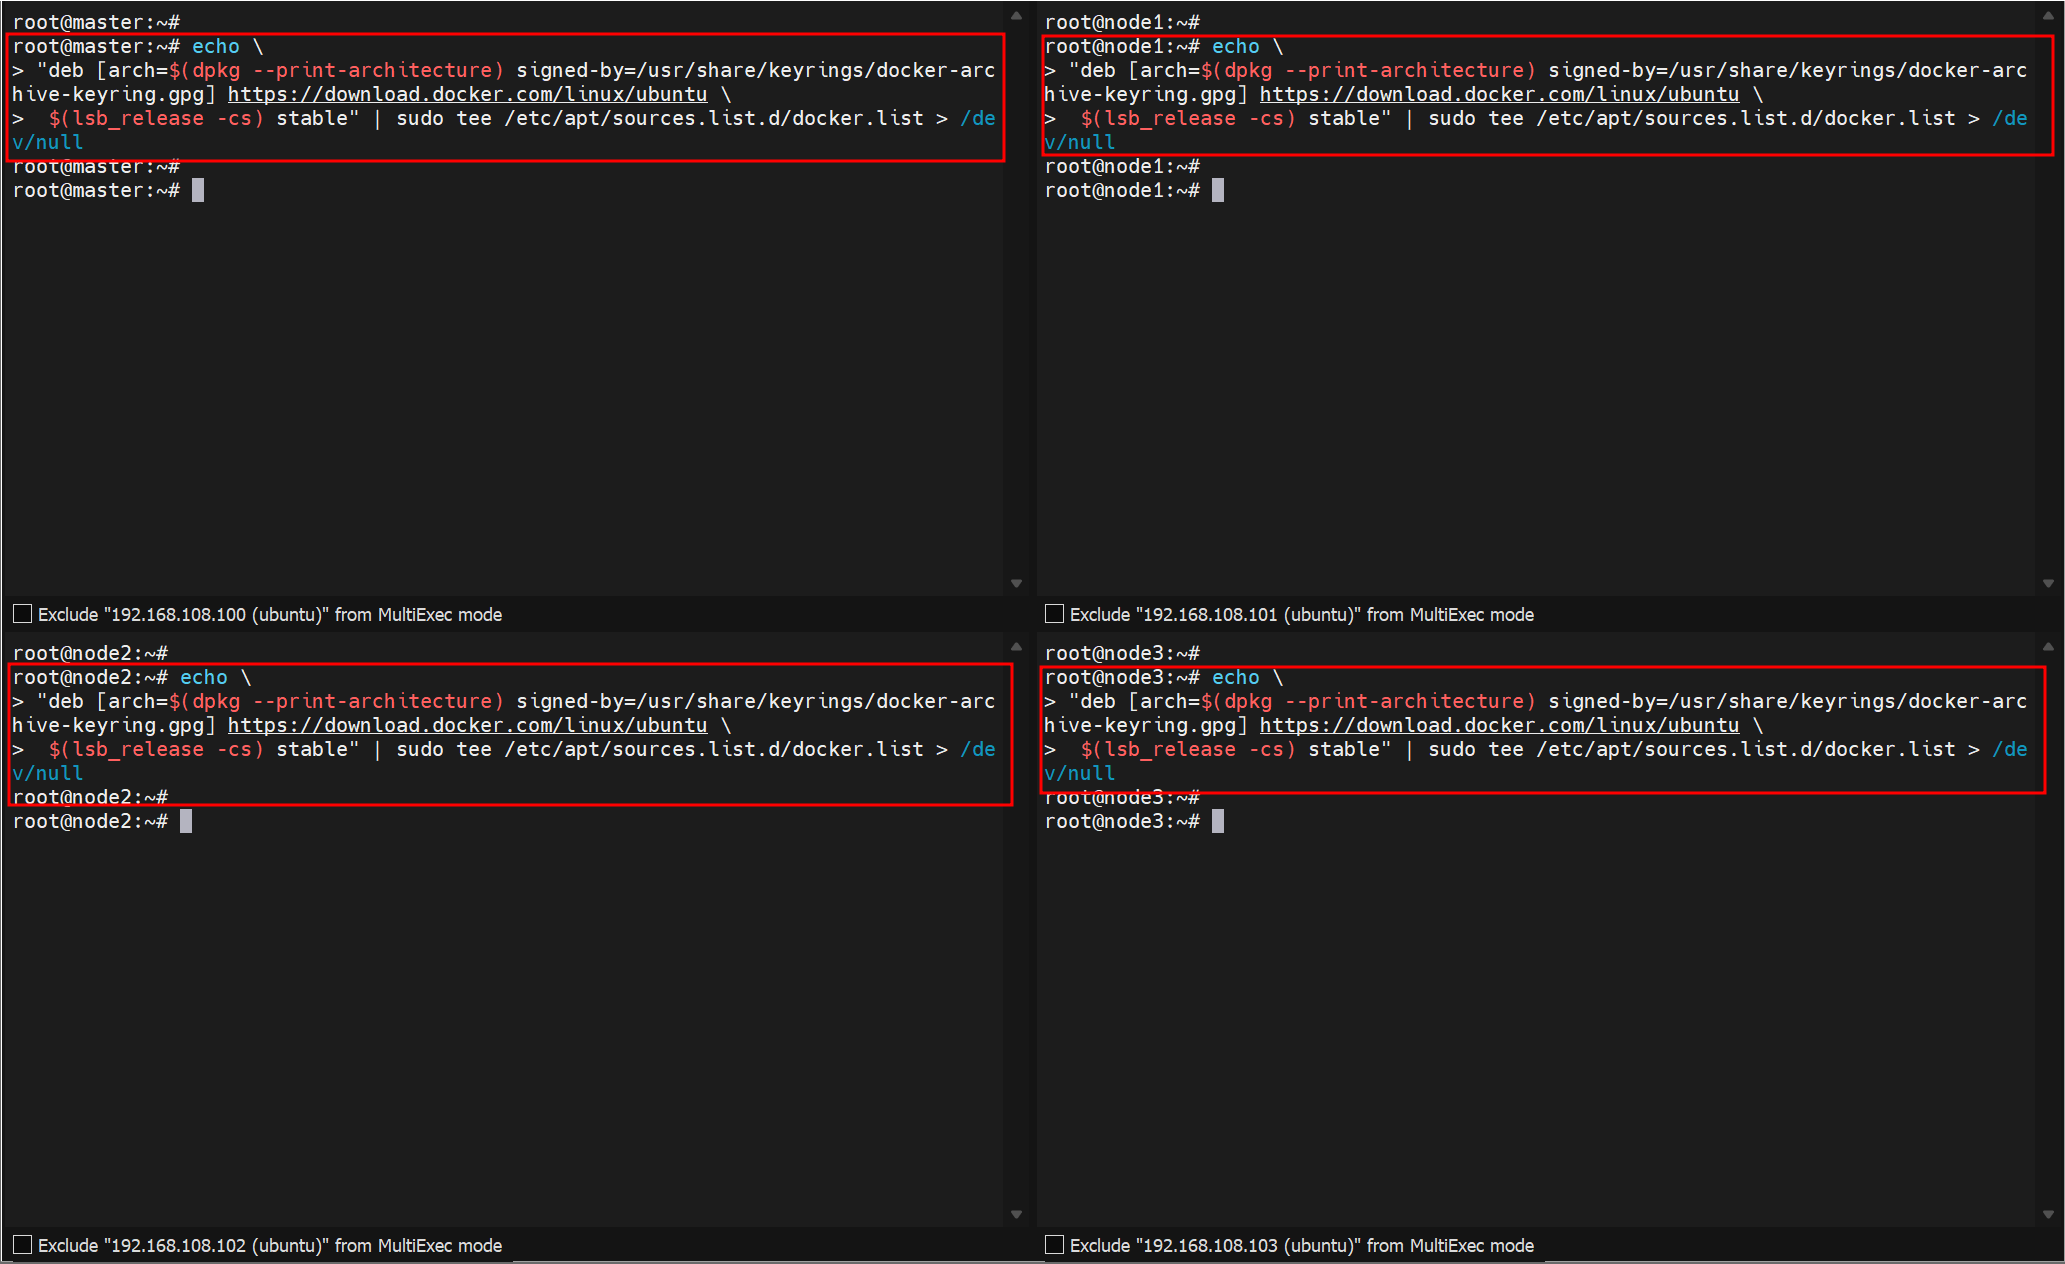Click scroll-down arrow in node2 terminal pane
The width and height of the screenshot is (2065, 1264).
coord(1016,1214)
